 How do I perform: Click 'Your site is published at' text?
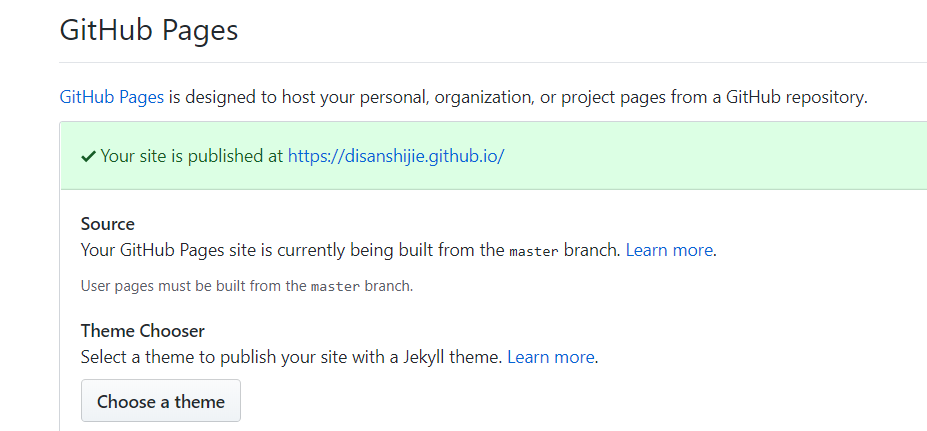192,156
